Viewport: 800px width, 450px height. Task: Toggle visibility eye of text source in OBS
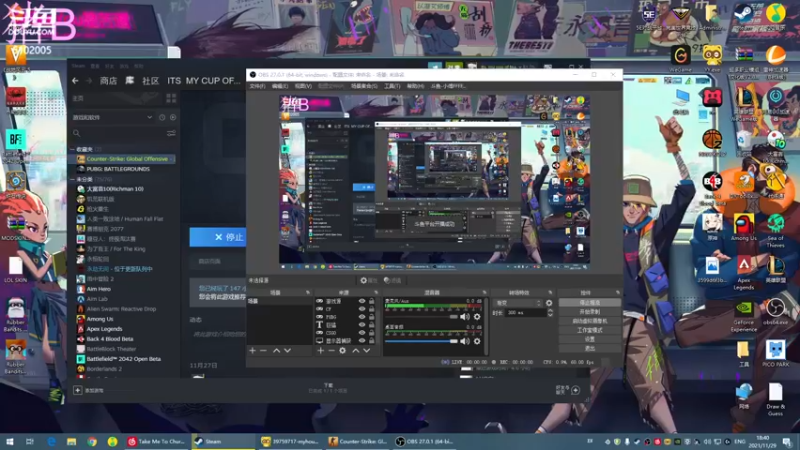[x=362, y=324]
